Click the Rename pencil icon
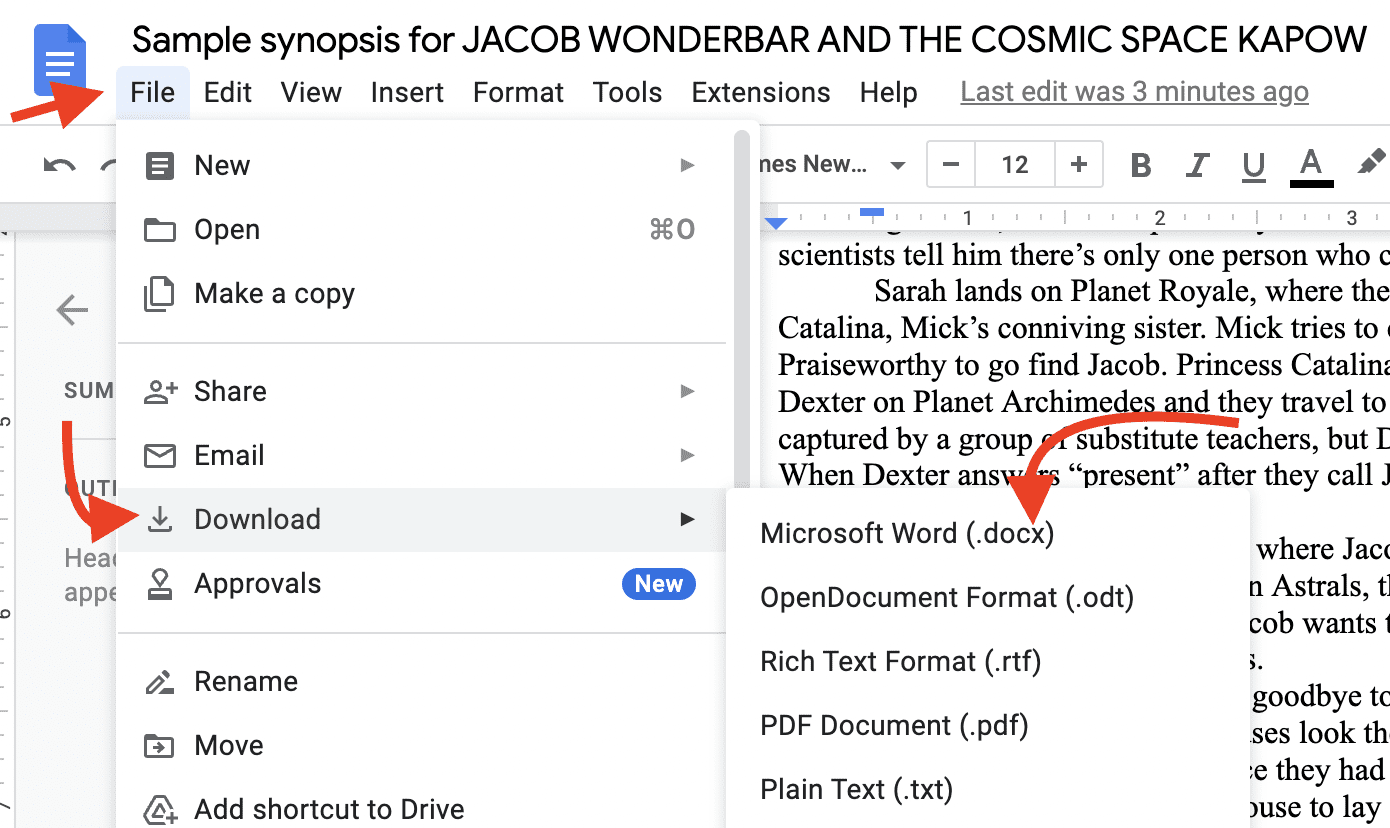Viewport: 1390px width, 828px height. 159,682
